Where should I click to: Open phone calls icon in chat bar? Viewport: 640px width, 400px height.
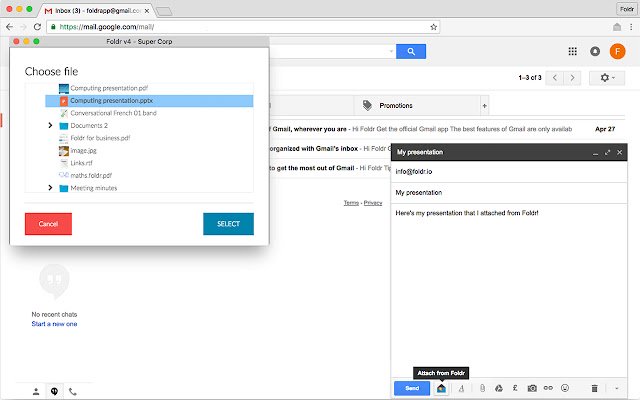click(x=73, y=391)
